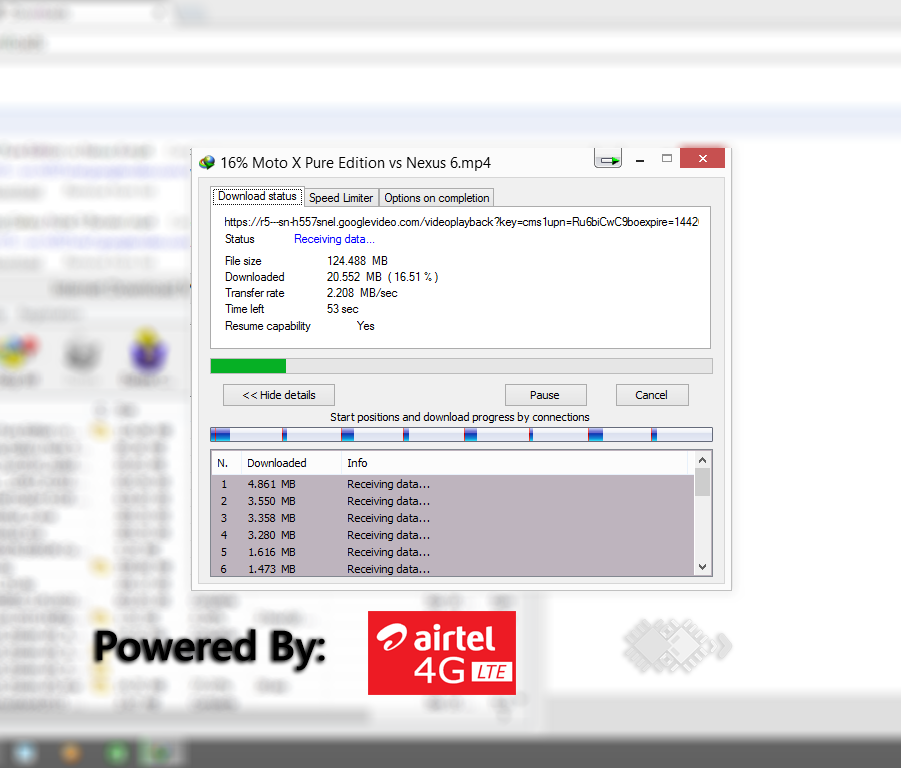Click the time left value '53 sec'
The width and height of the screenshot is (901, 768).
[x=342, y=309]
